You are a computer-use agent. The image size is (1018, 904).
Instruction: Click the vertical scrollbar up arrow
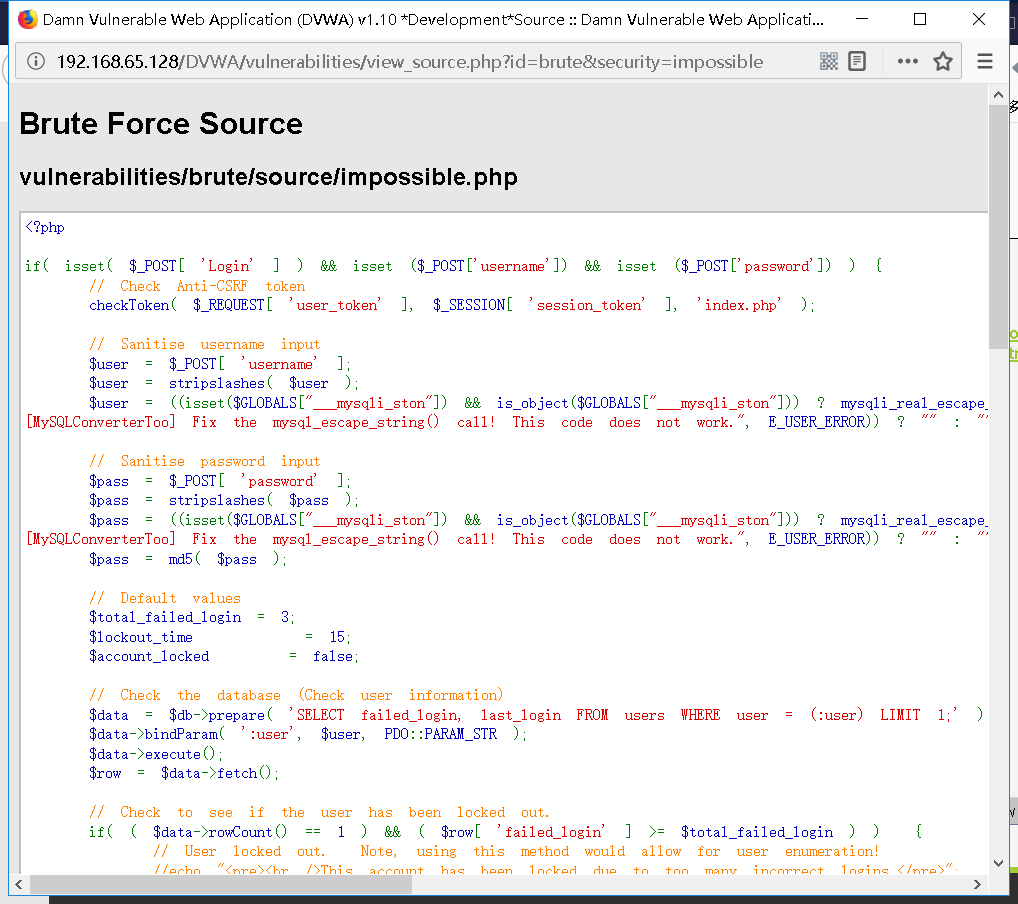coord(998,95)
